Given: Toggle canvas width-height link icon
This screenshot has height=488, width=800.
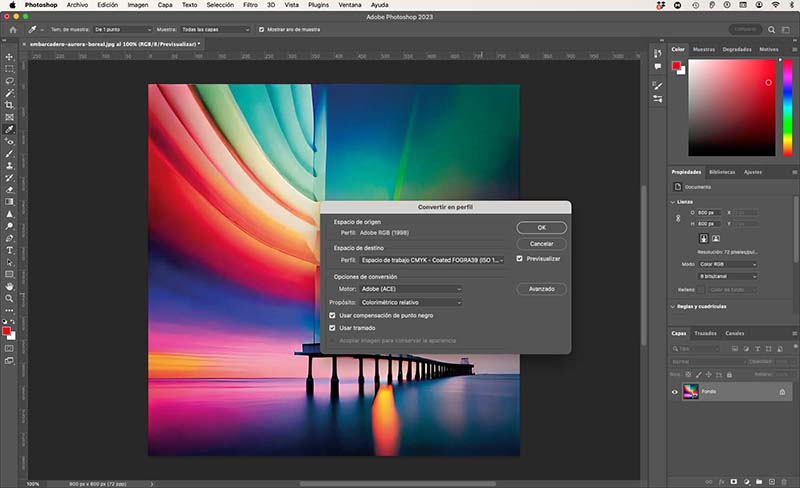Looking at the screenshot, I should click(x=678, y=218).
